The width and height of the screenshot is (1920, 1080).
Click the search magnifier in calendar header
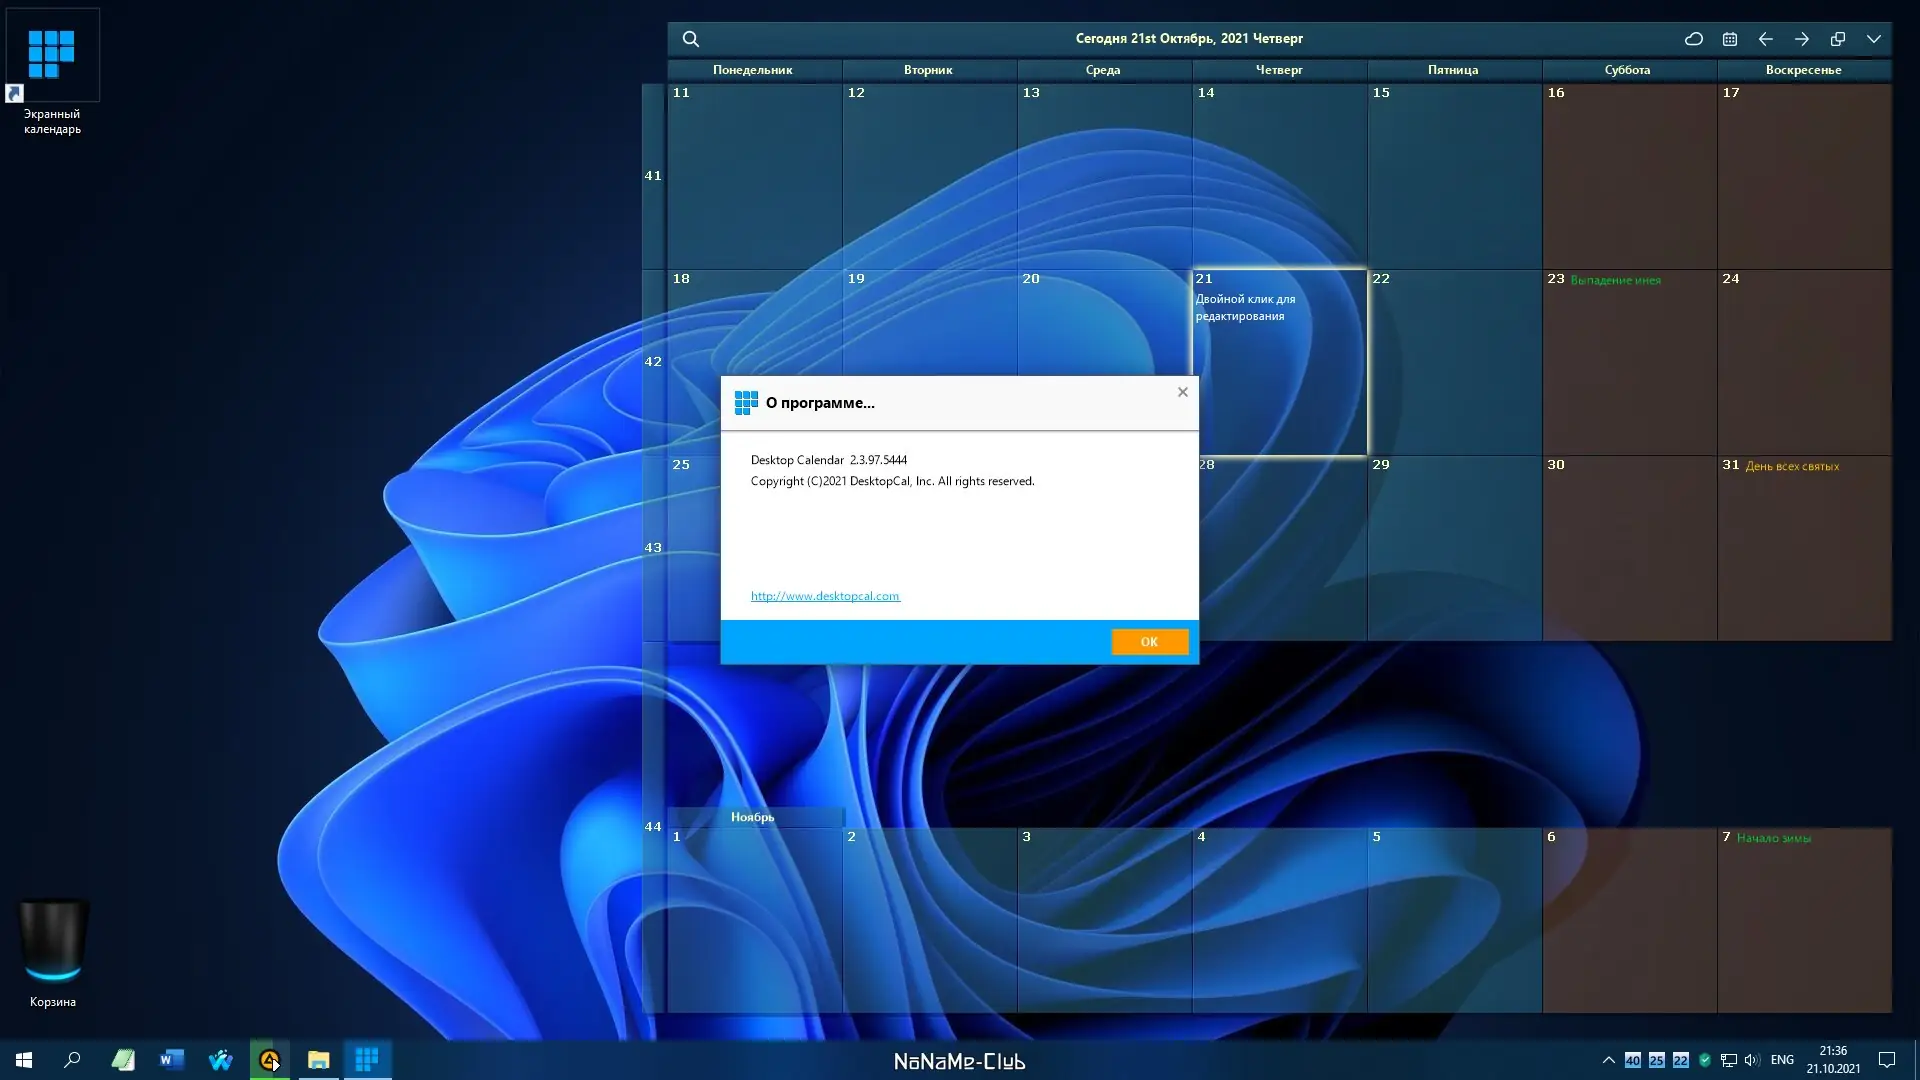[x=690, y=39]
